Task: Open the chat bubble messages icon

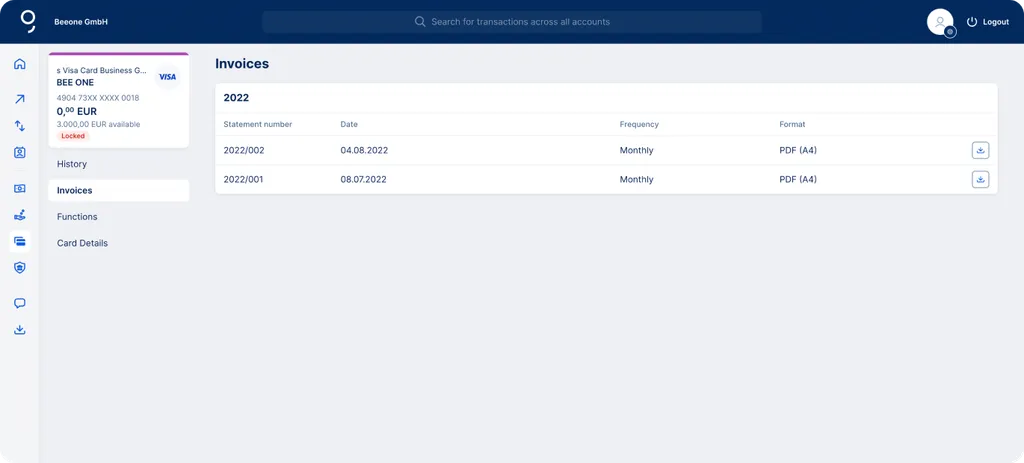Action: pos(20,303)
